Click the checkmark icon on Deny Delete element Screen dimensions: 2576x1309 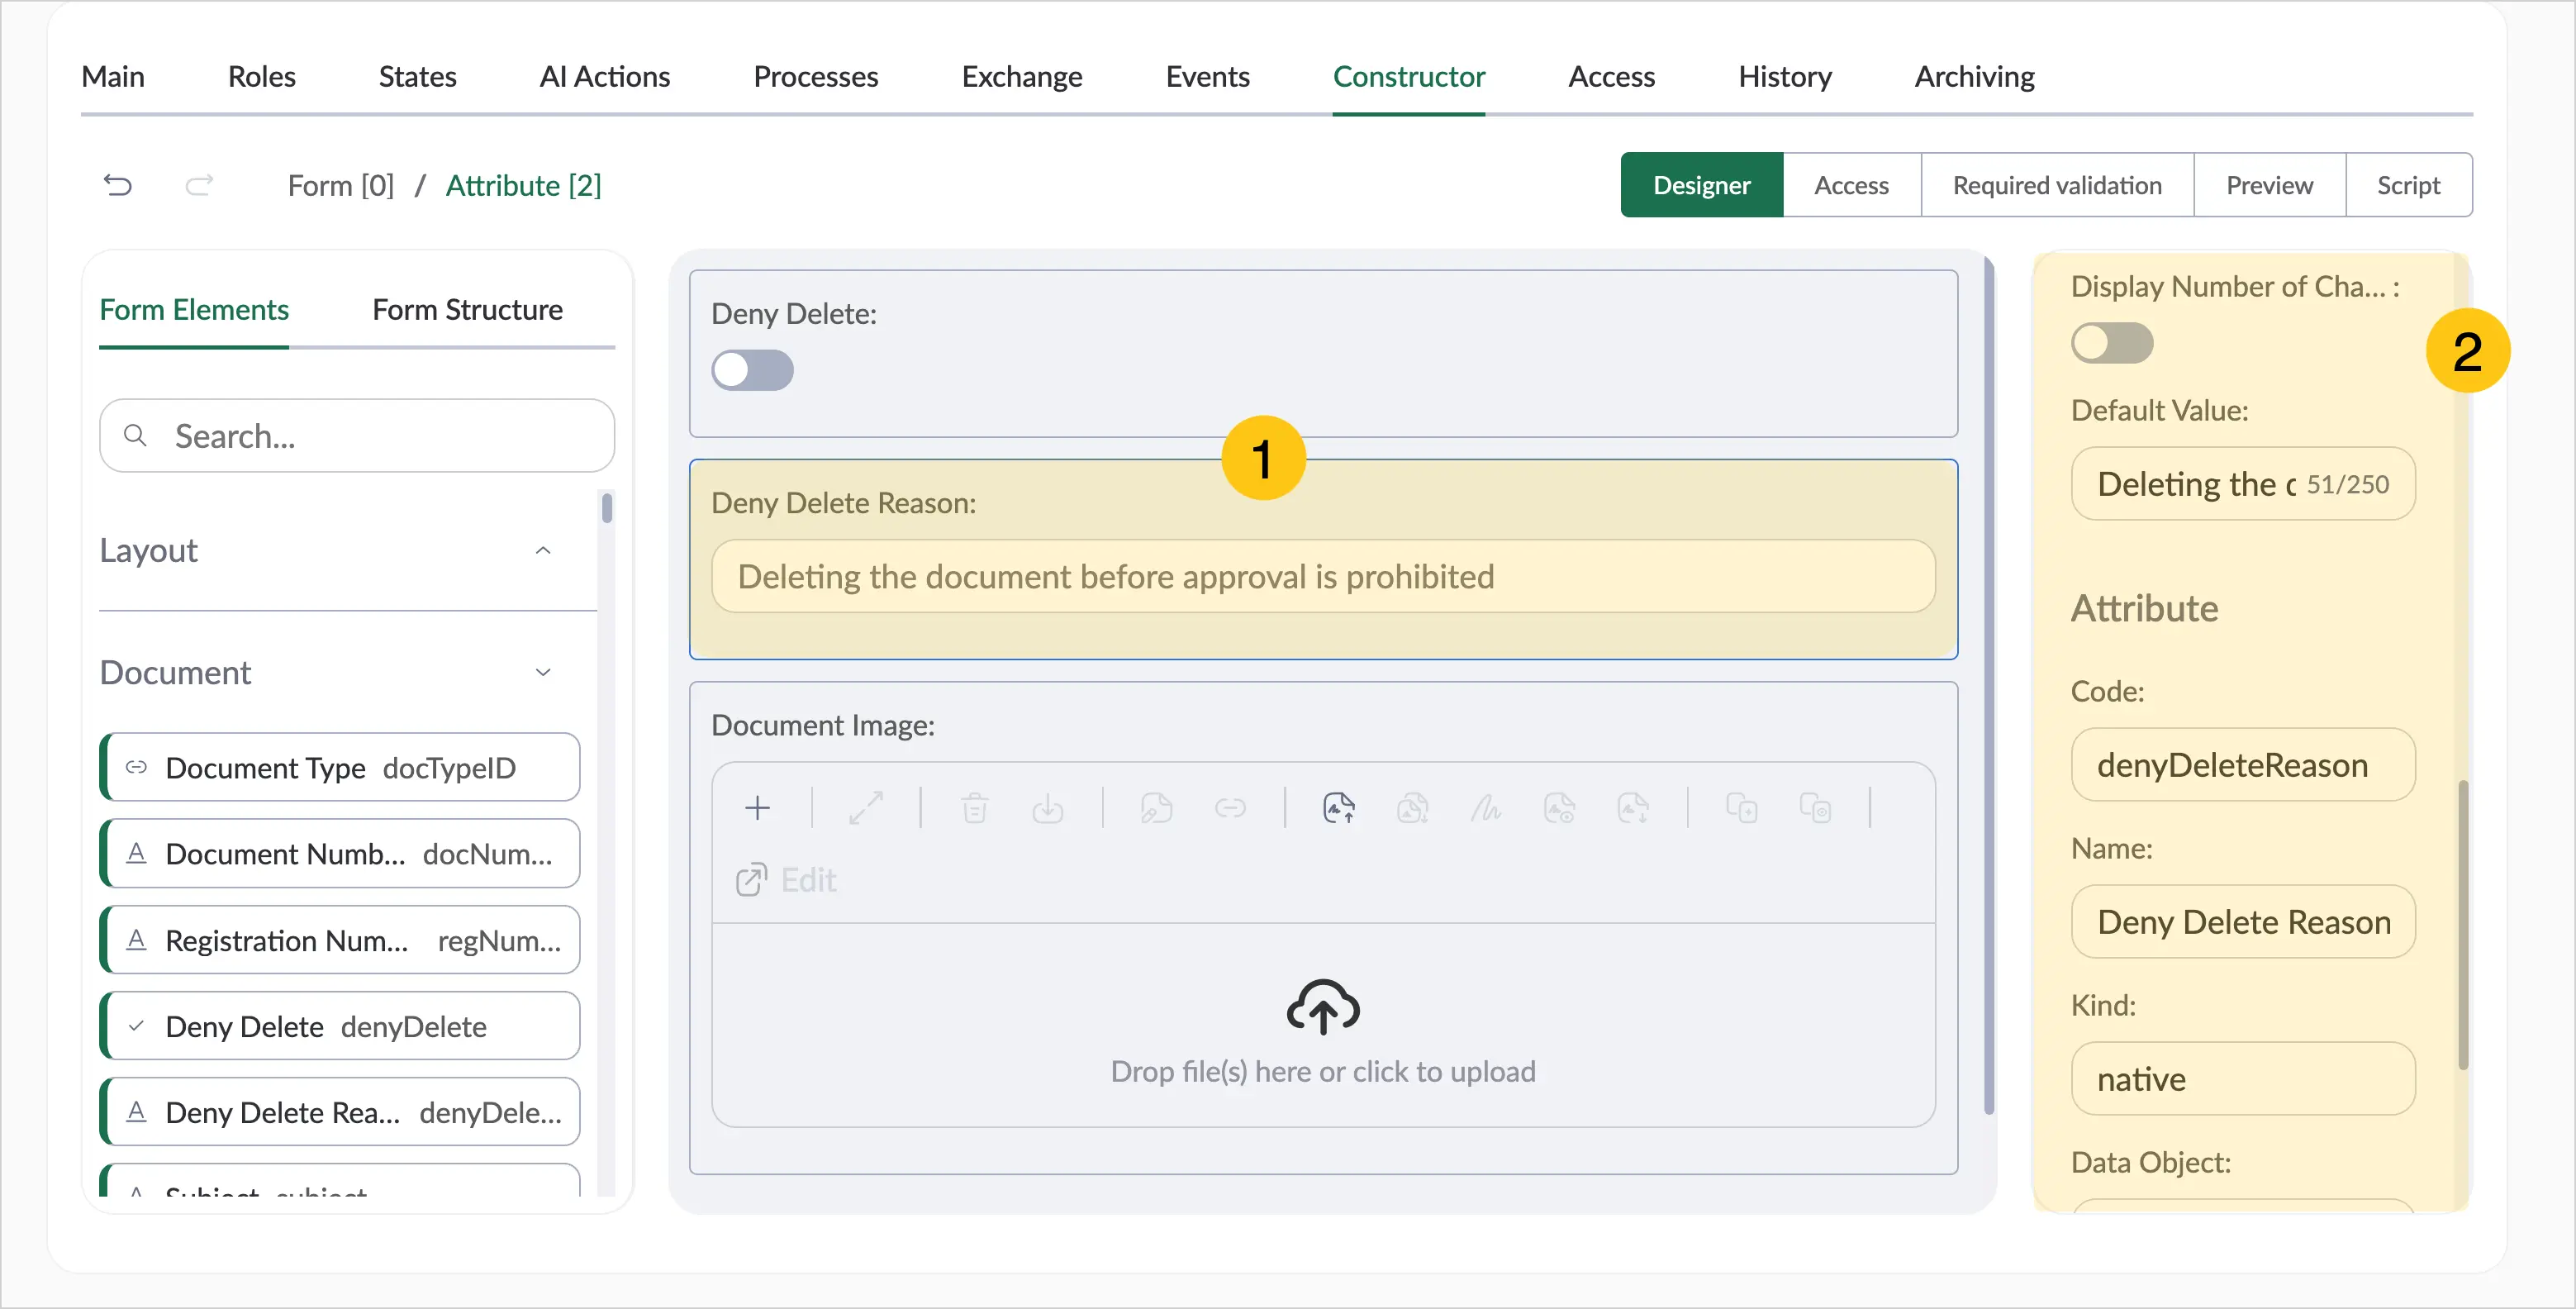coord(136,1026)
